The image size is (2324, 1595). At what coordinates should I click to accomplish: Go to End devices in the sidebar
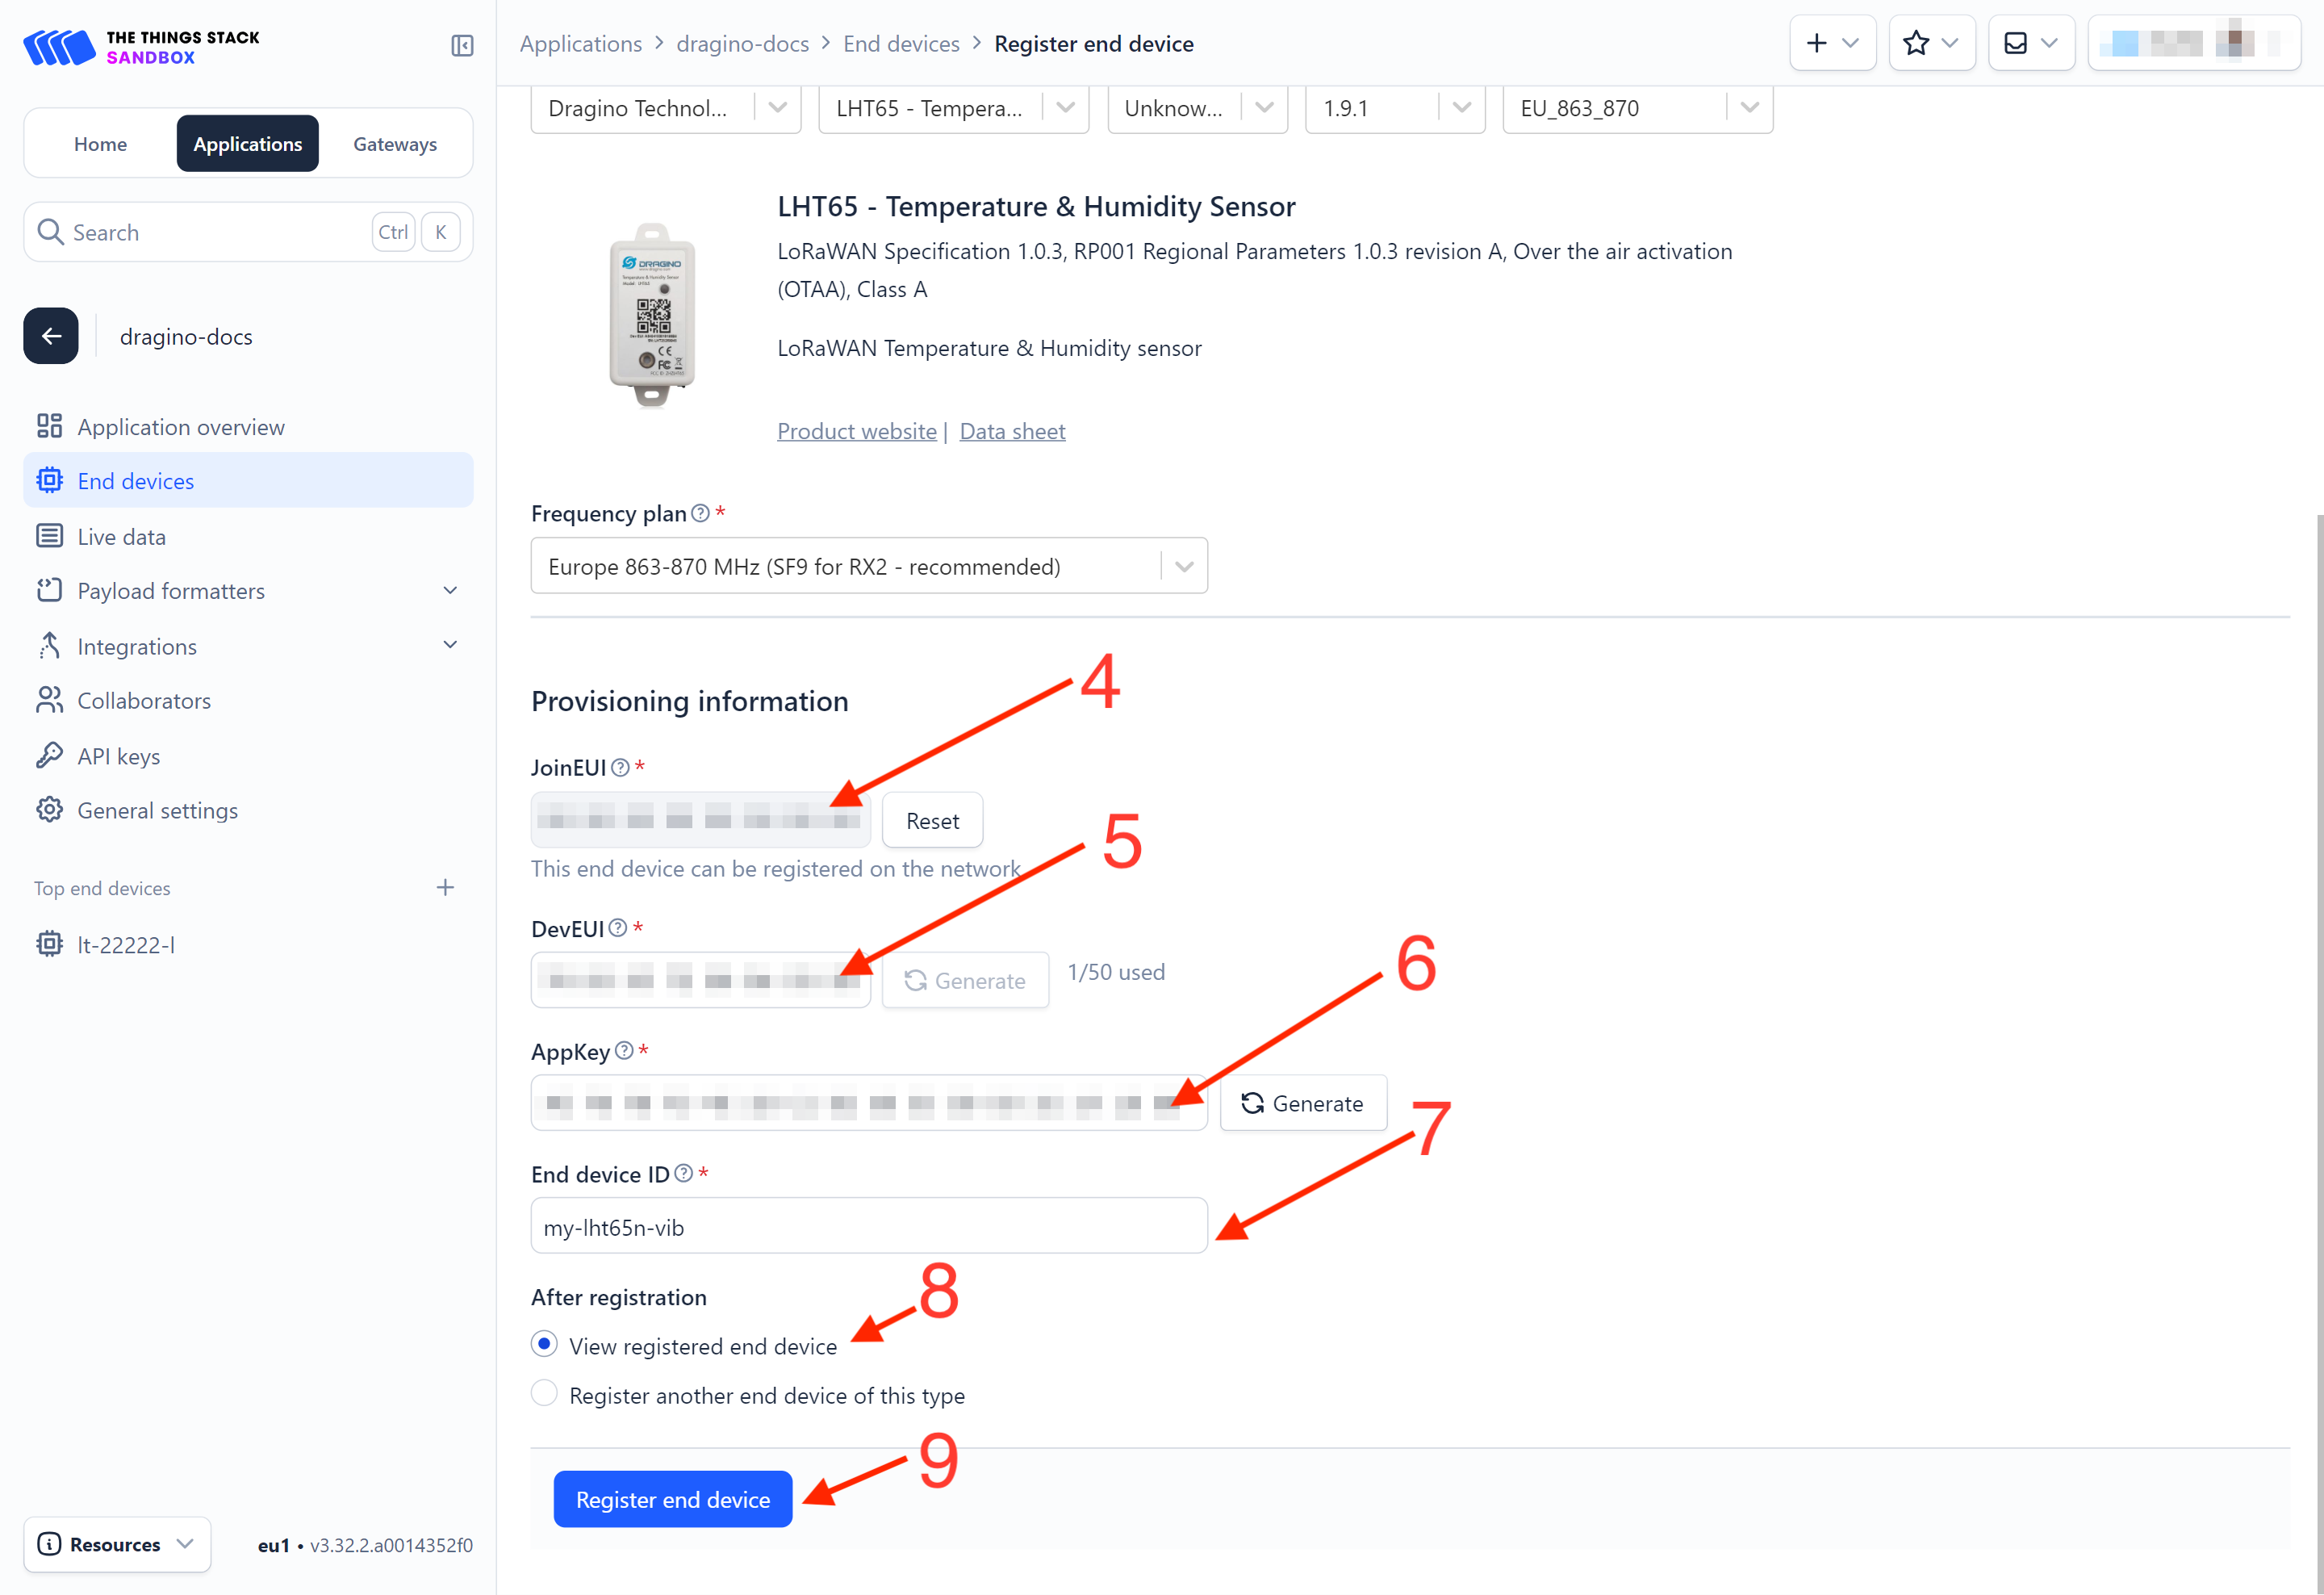click(248, 481)
